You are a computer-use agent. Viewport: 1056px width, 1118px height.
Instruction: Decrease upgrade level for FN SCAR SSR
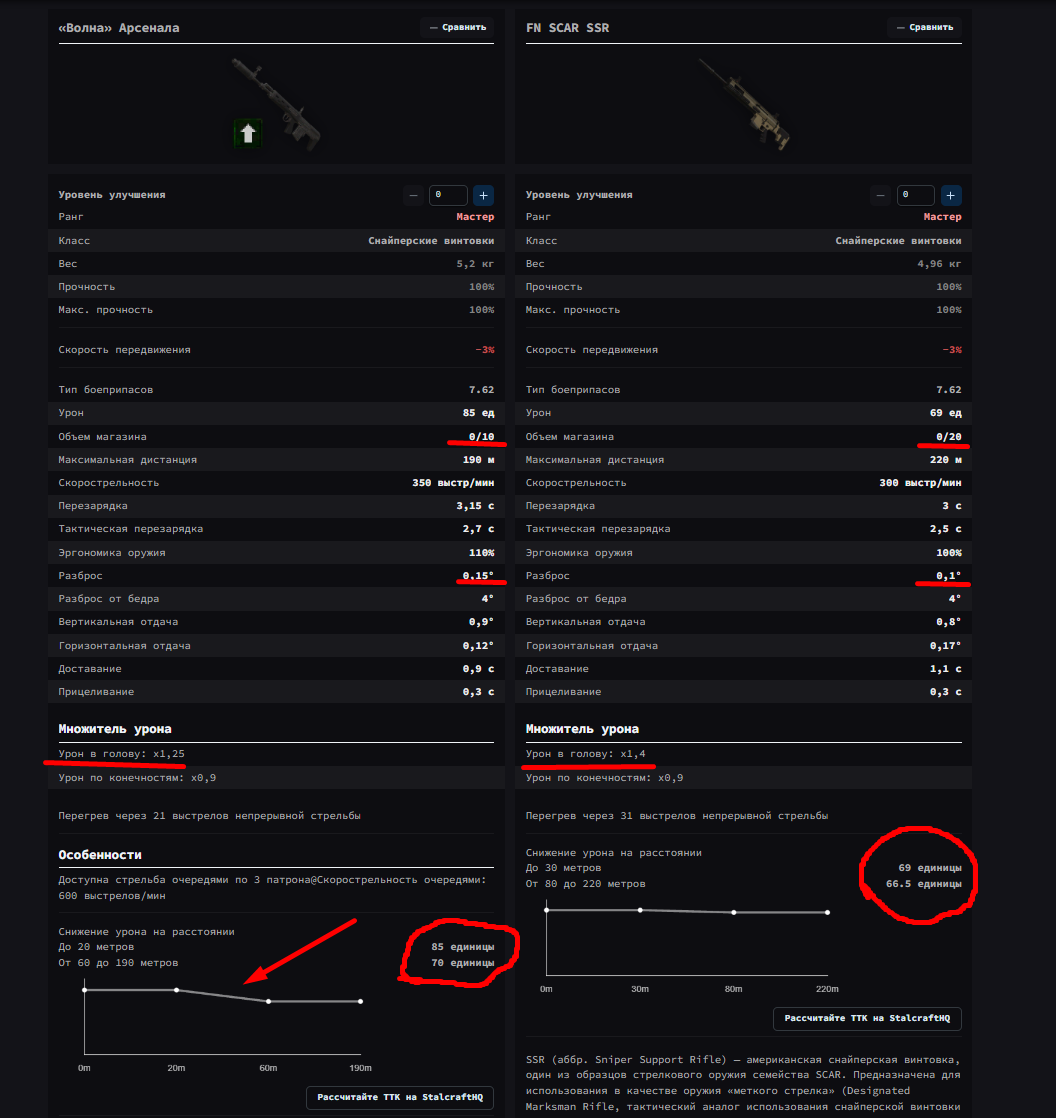(880, 195)
